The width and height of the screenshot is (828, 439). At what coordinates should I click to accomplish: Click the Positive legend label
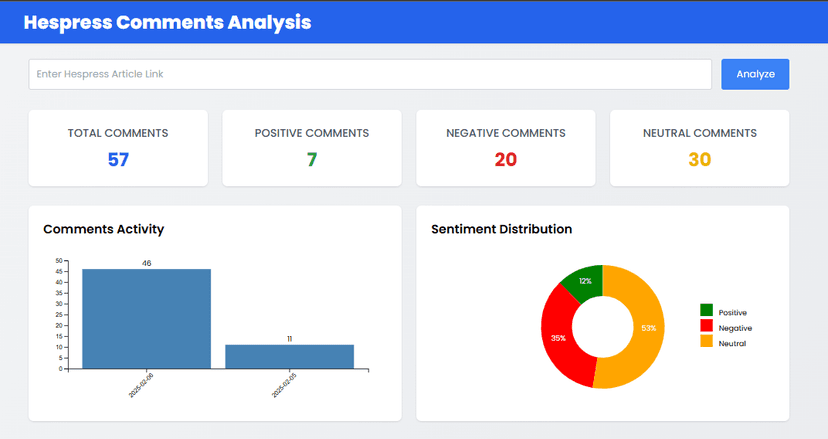(x=732, y=313)
